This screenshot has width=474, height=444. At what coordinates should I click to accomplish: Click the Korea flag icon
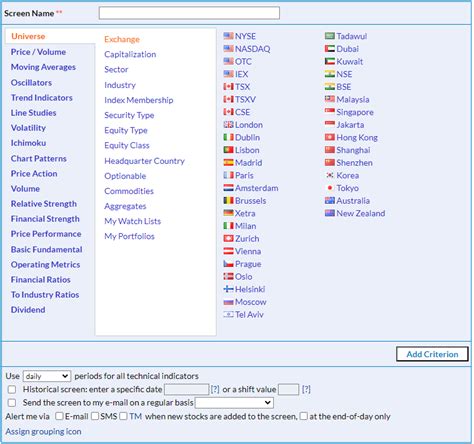coord(330,175)
